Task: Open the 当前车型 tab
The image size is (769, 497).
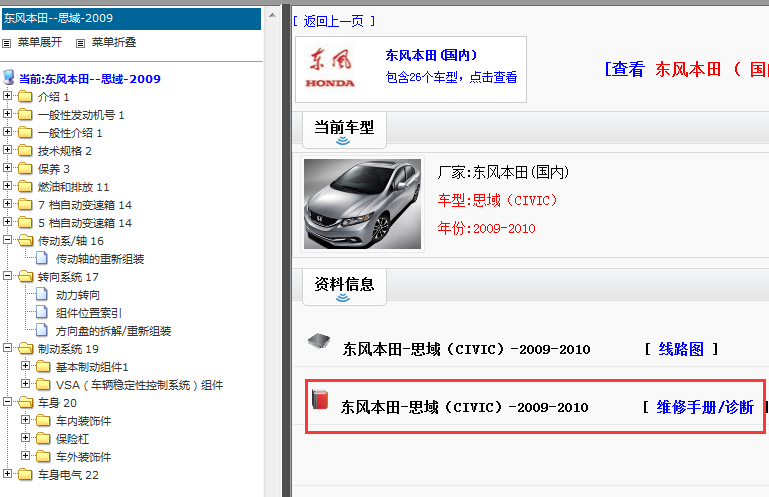Action: click(344, 130)
